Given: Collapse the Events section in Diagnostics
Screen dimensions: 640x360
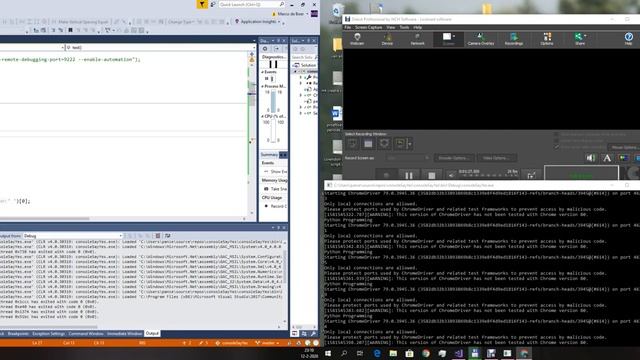Looking at the screenshot, I should point(262,72).
